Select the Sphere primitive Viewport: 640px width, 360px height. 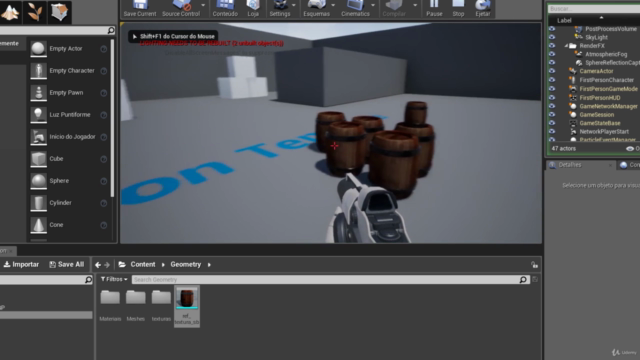[x=69, y=181]
